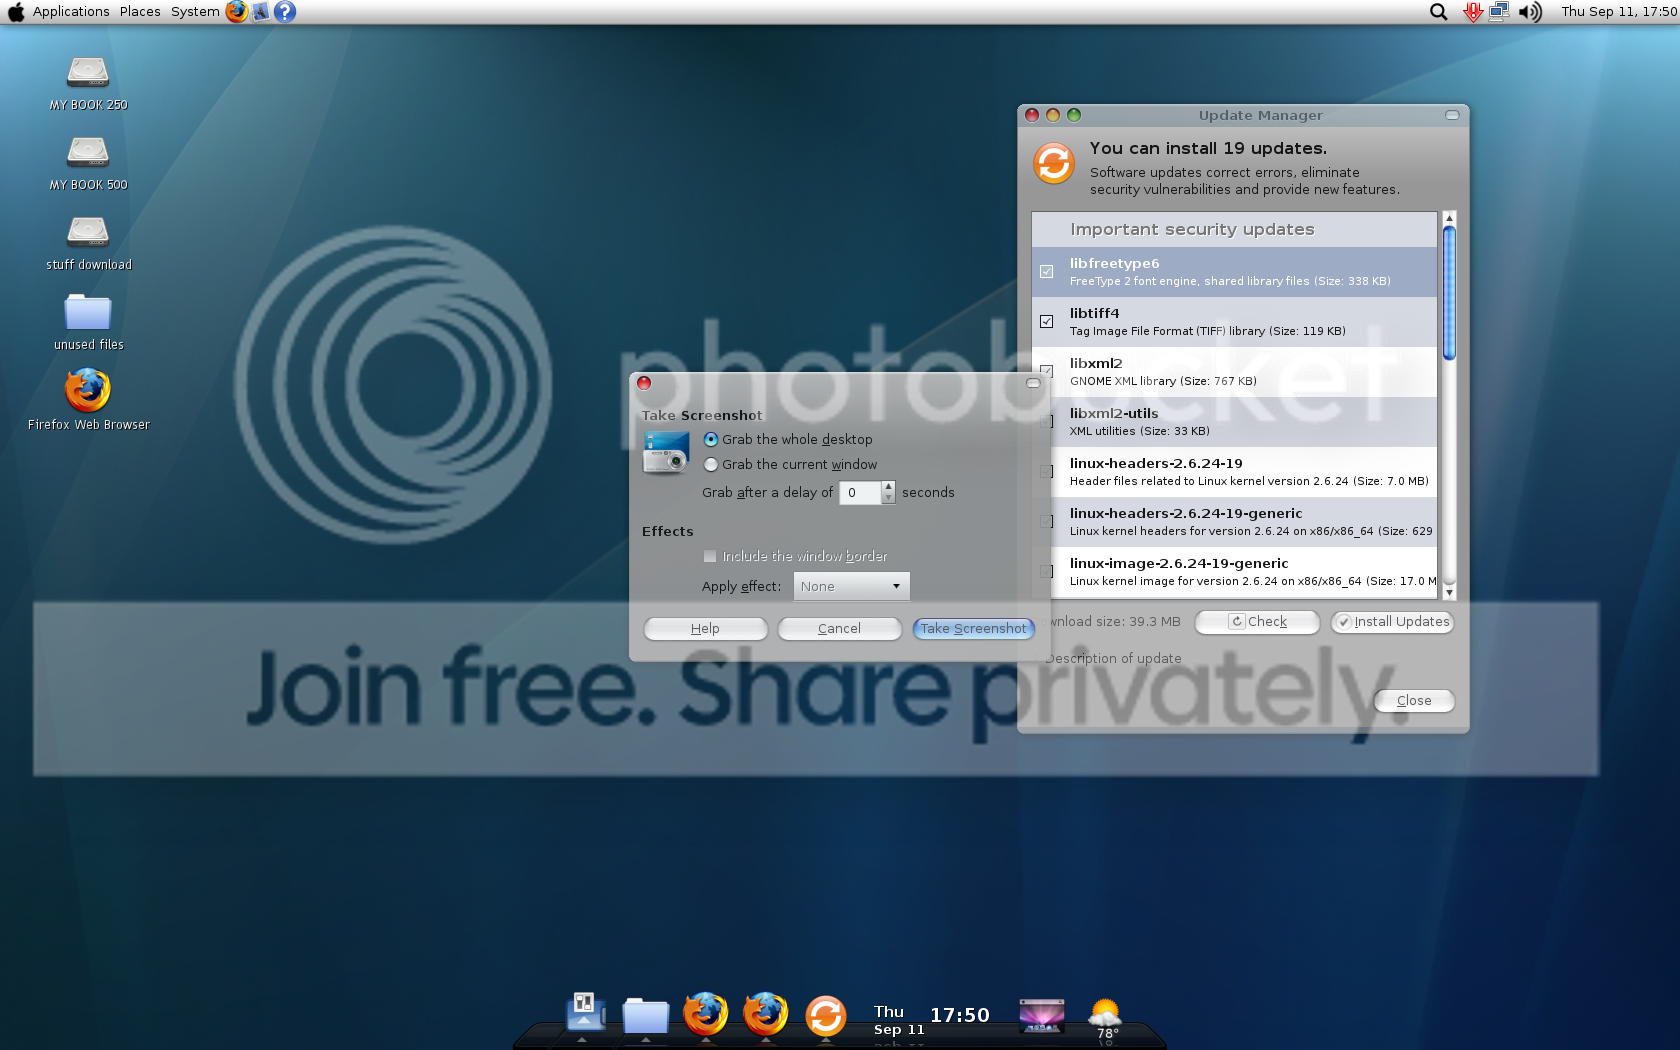Click the weather applet in dock
Viewport: 1680px width, 1050px height.
tap(1105, 1018)
